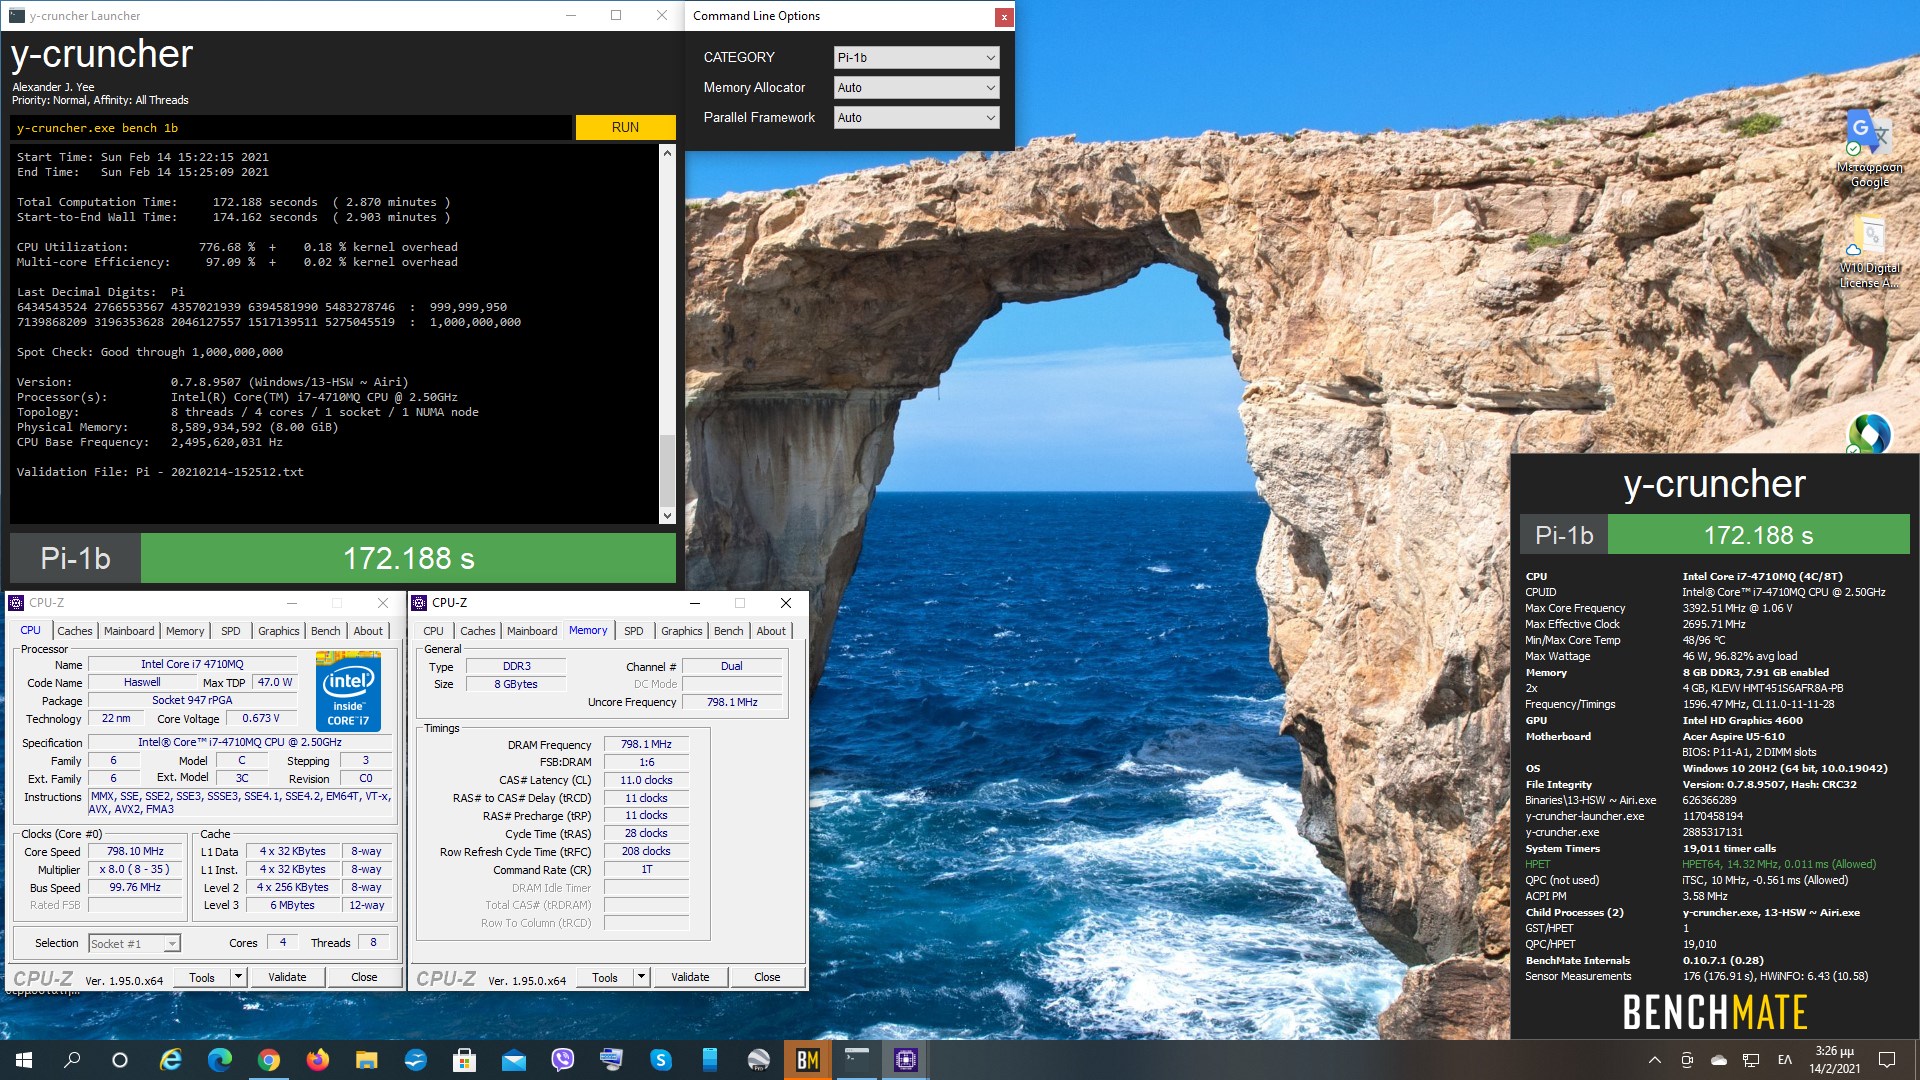Viewport: 1920px width, 1080px height.
Task: Open the blue seagull OpenOffice taskbar icon
Action: 416,1060
